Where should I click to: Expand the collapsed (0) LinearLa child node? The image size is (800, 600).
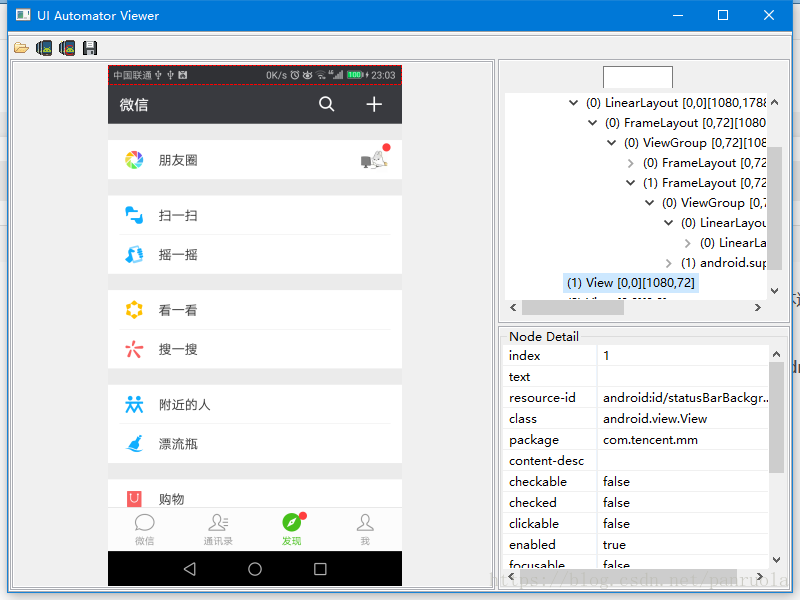point(688,243)
